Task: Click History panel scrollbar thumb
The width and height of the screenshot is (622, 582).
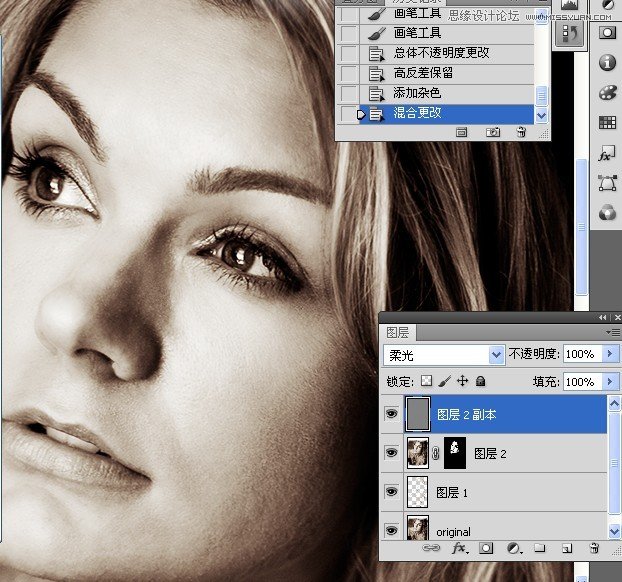Action: pos(541,96)
